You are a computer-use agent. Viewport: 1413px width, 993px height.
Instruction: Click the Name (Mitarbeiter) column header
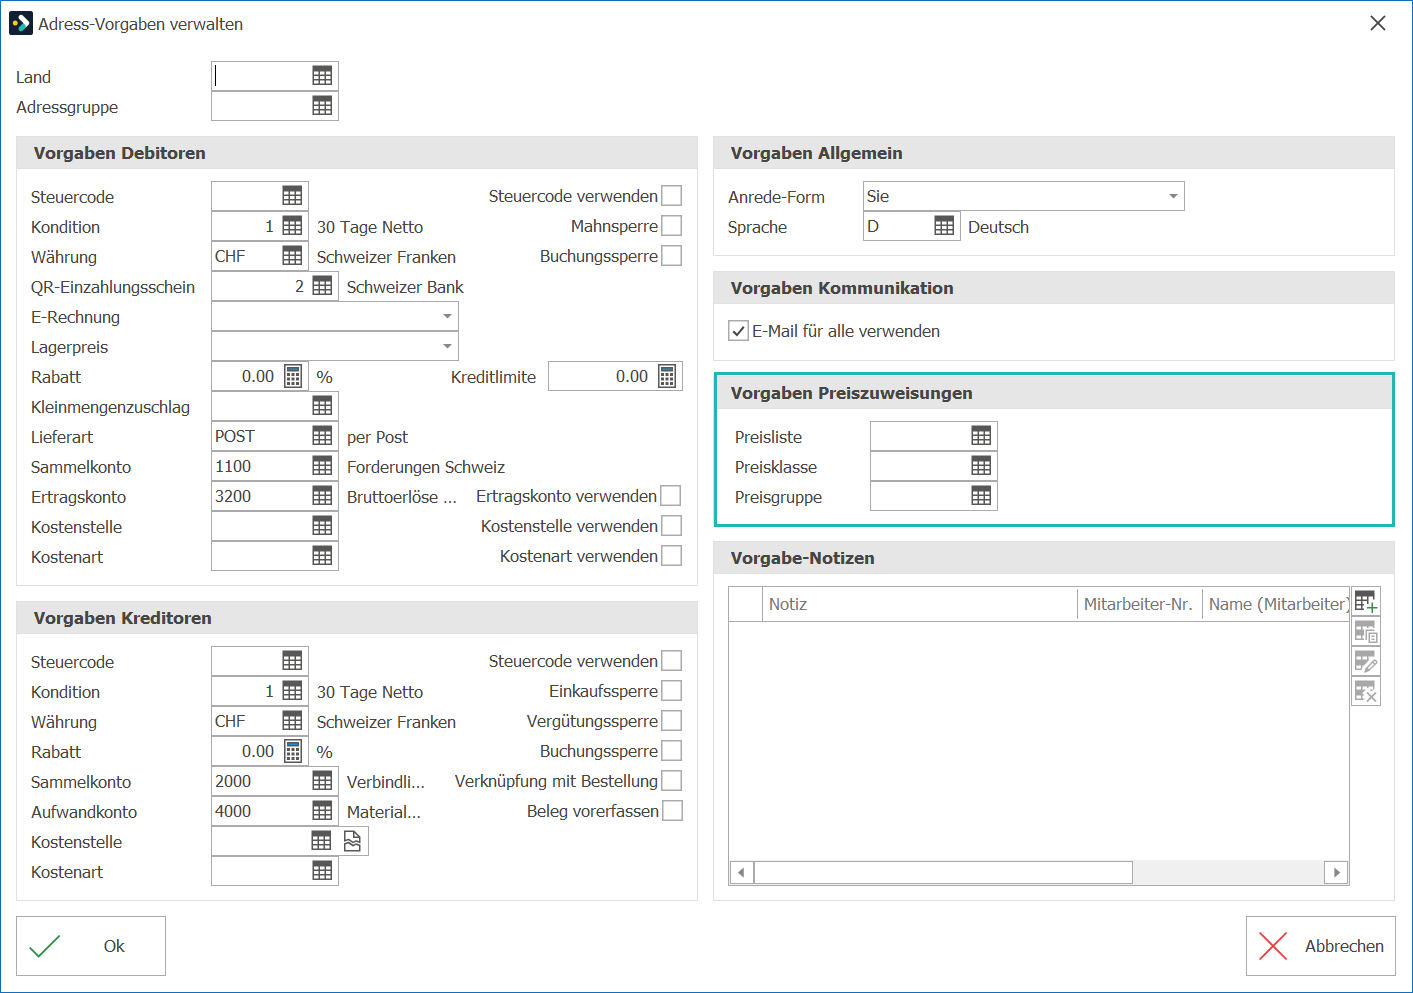[x=1276, y=604]
